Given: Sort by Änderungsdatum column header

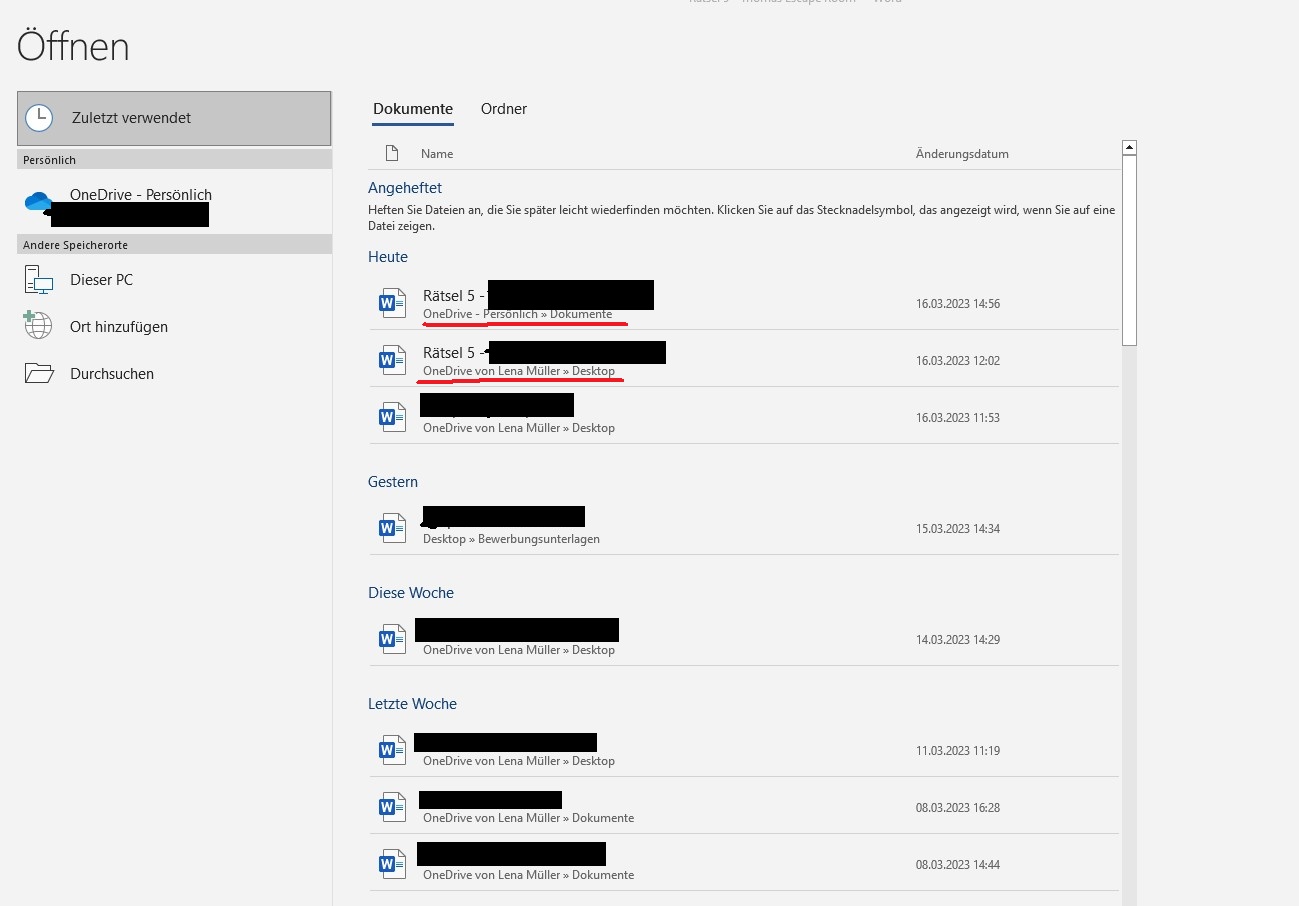Looking at the screenshot, I should (961, 154).
